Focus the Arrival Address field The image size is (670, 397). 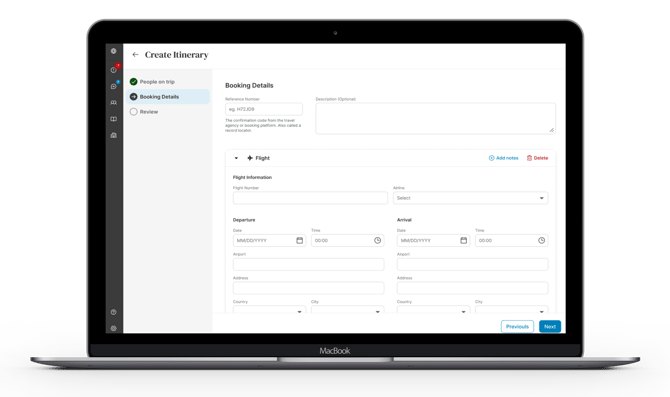pyautogui.click(x=473, y=288)
